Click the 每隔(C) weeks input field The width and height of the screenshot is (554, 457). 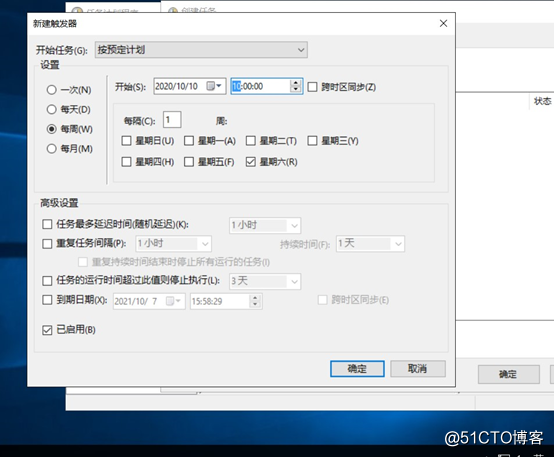[172, 120]
